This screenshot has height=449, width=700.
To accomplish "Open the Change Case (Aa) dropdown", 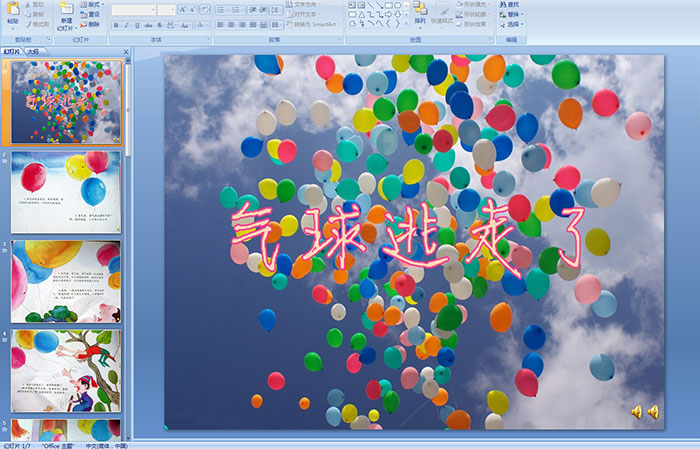I will [185, 25].
